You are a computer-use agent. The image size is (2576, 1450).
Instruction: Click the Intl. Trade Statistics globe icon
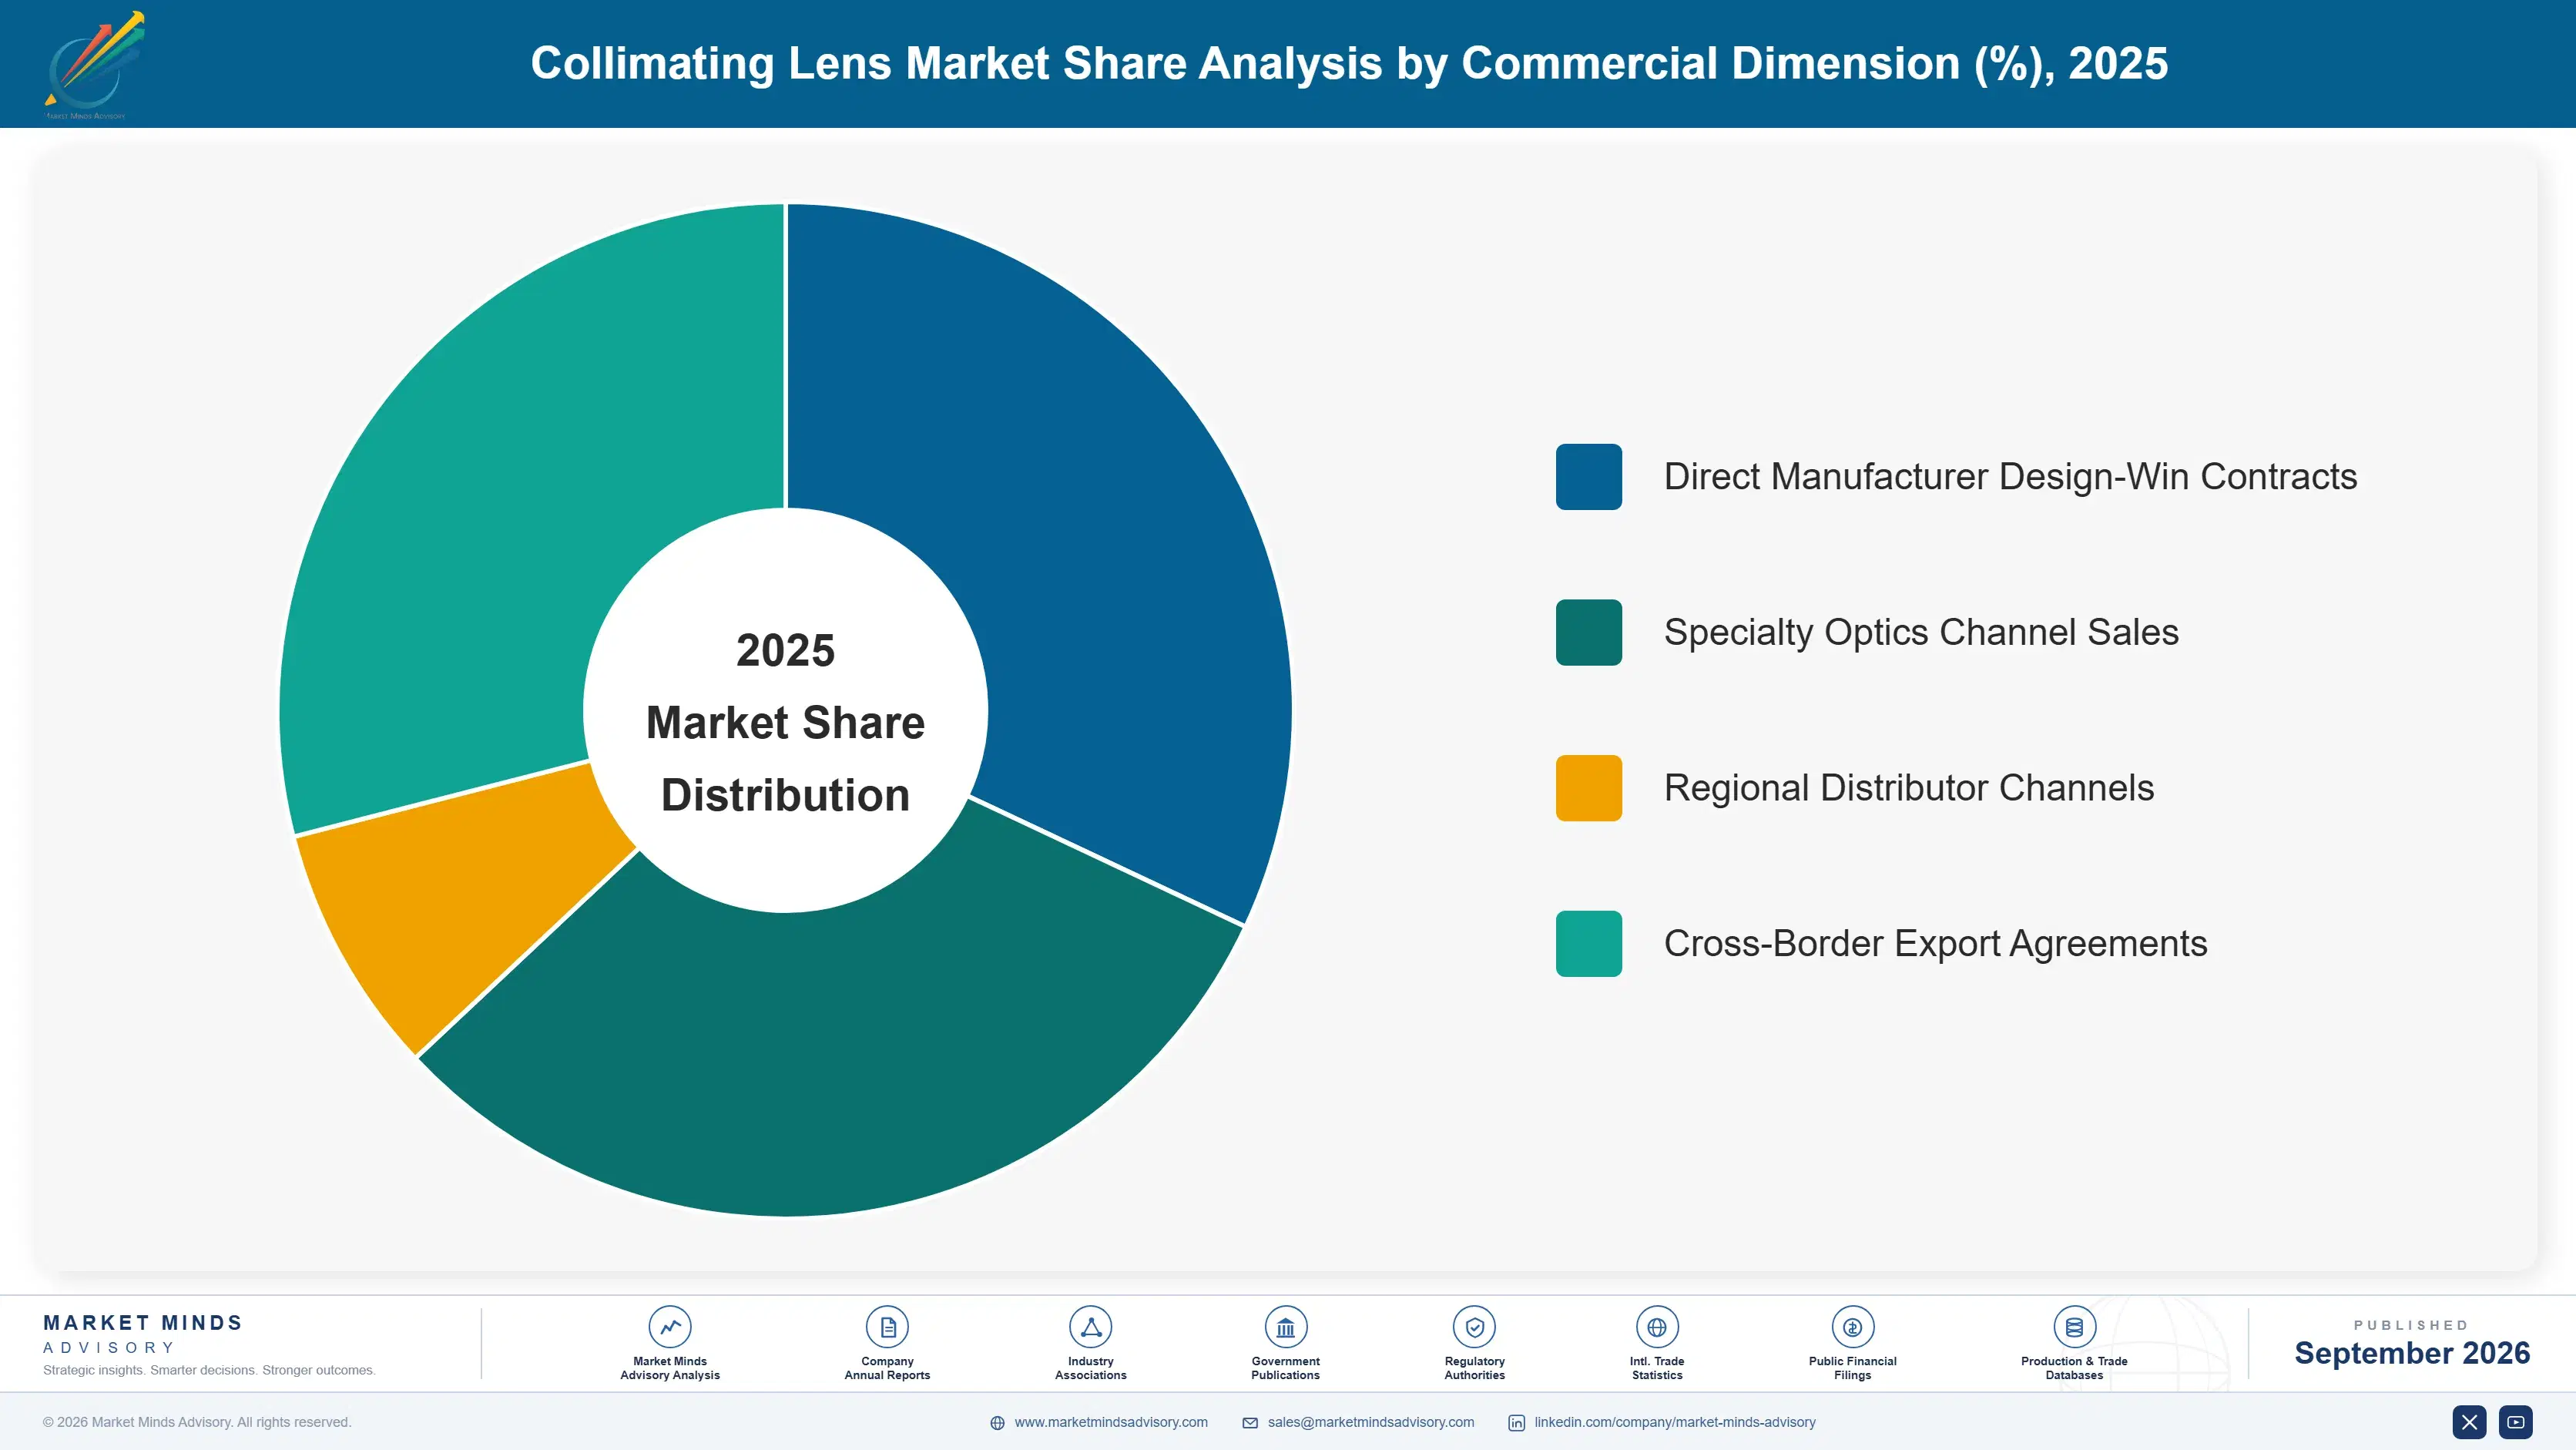pyautogui.click(x=1657, y=1327)
